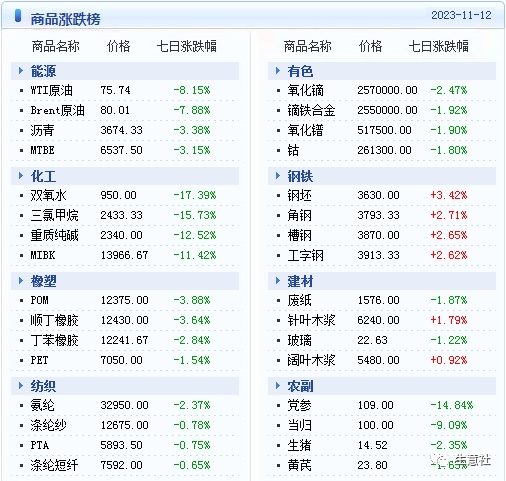Click the WTI原油 price 75.74
The image size is (506, 481).
point(115,90)
